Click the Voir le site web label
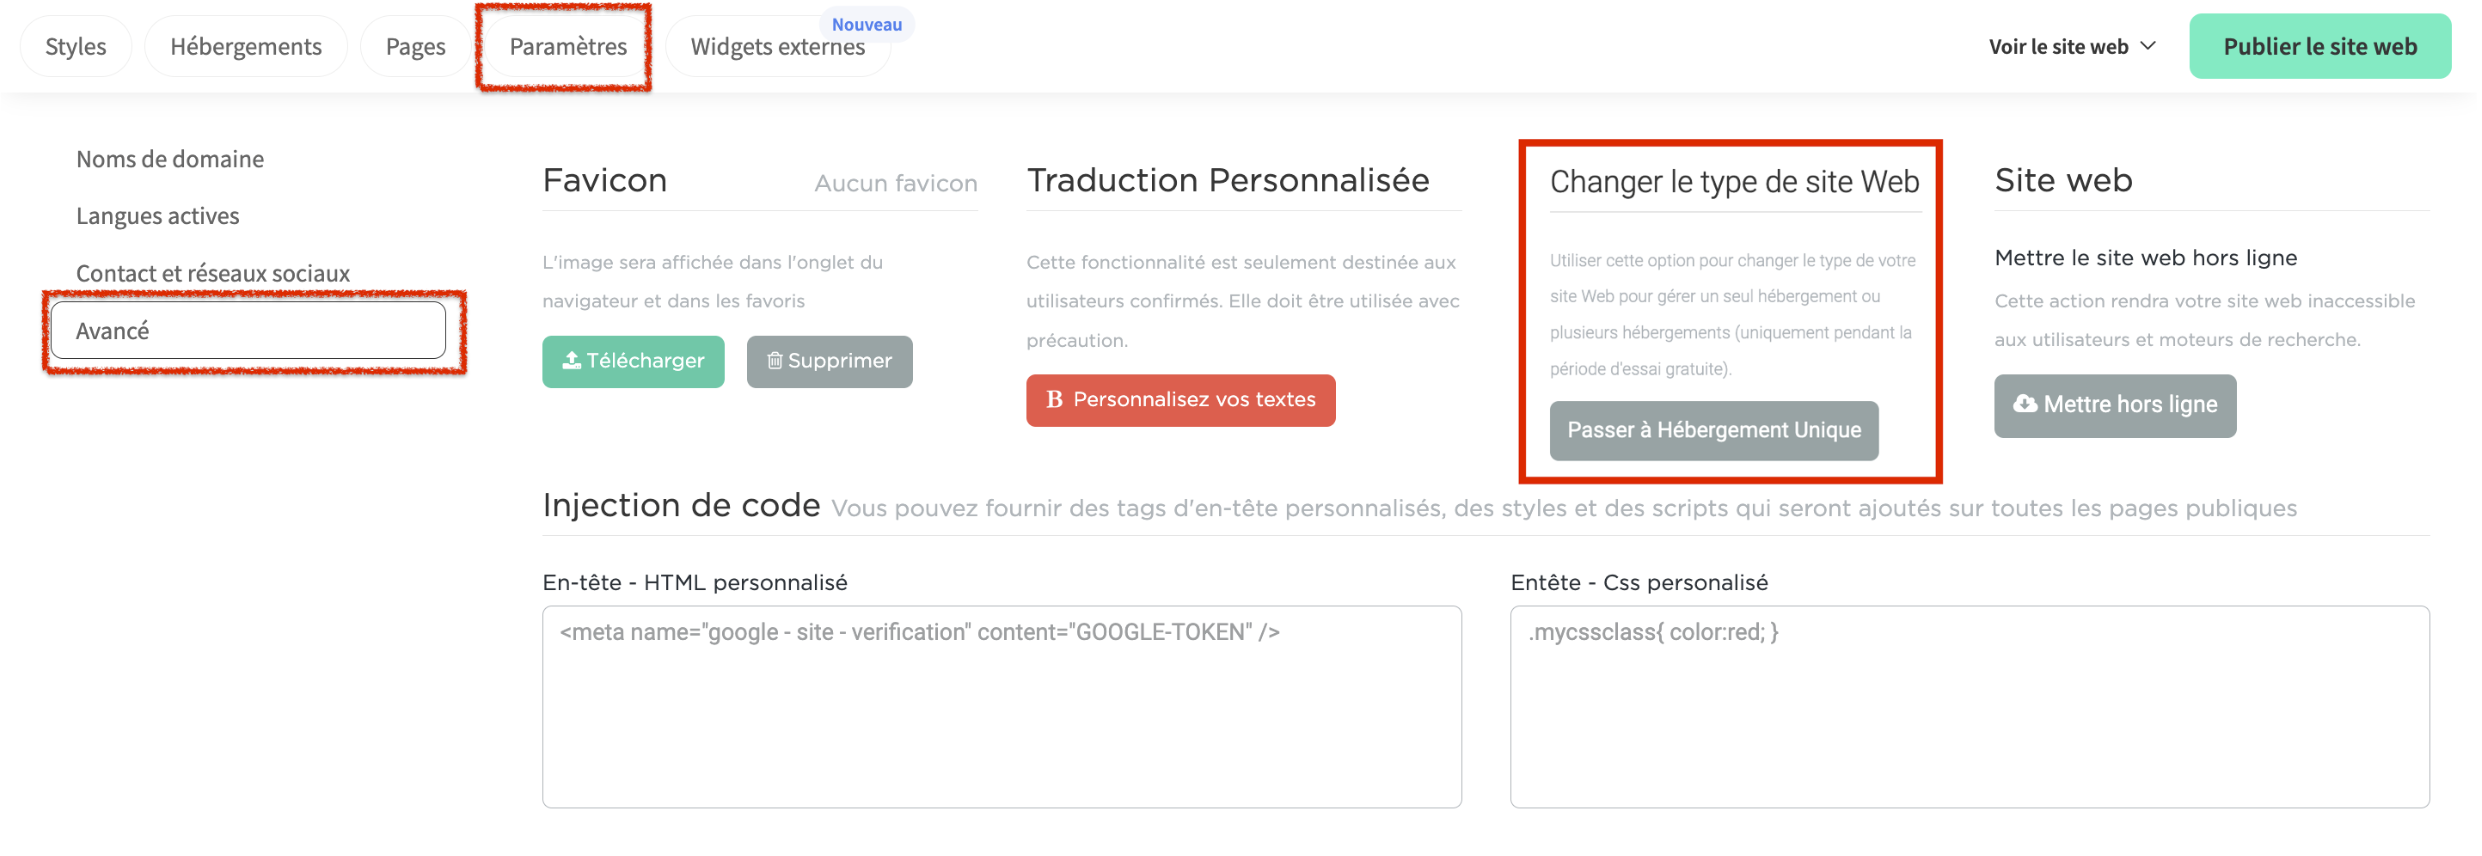This screenshot has height=856, width=2482. click(x=2058, y=47)
